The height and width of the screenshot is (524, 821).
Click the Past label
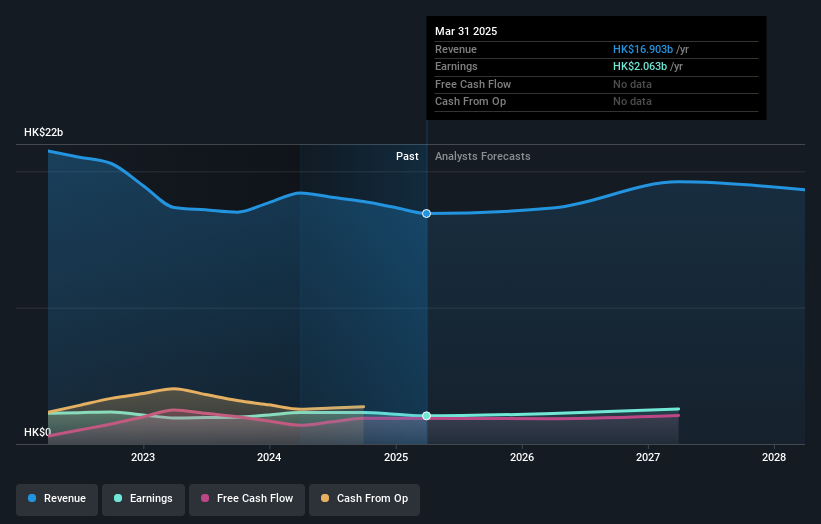coord(407,157)
